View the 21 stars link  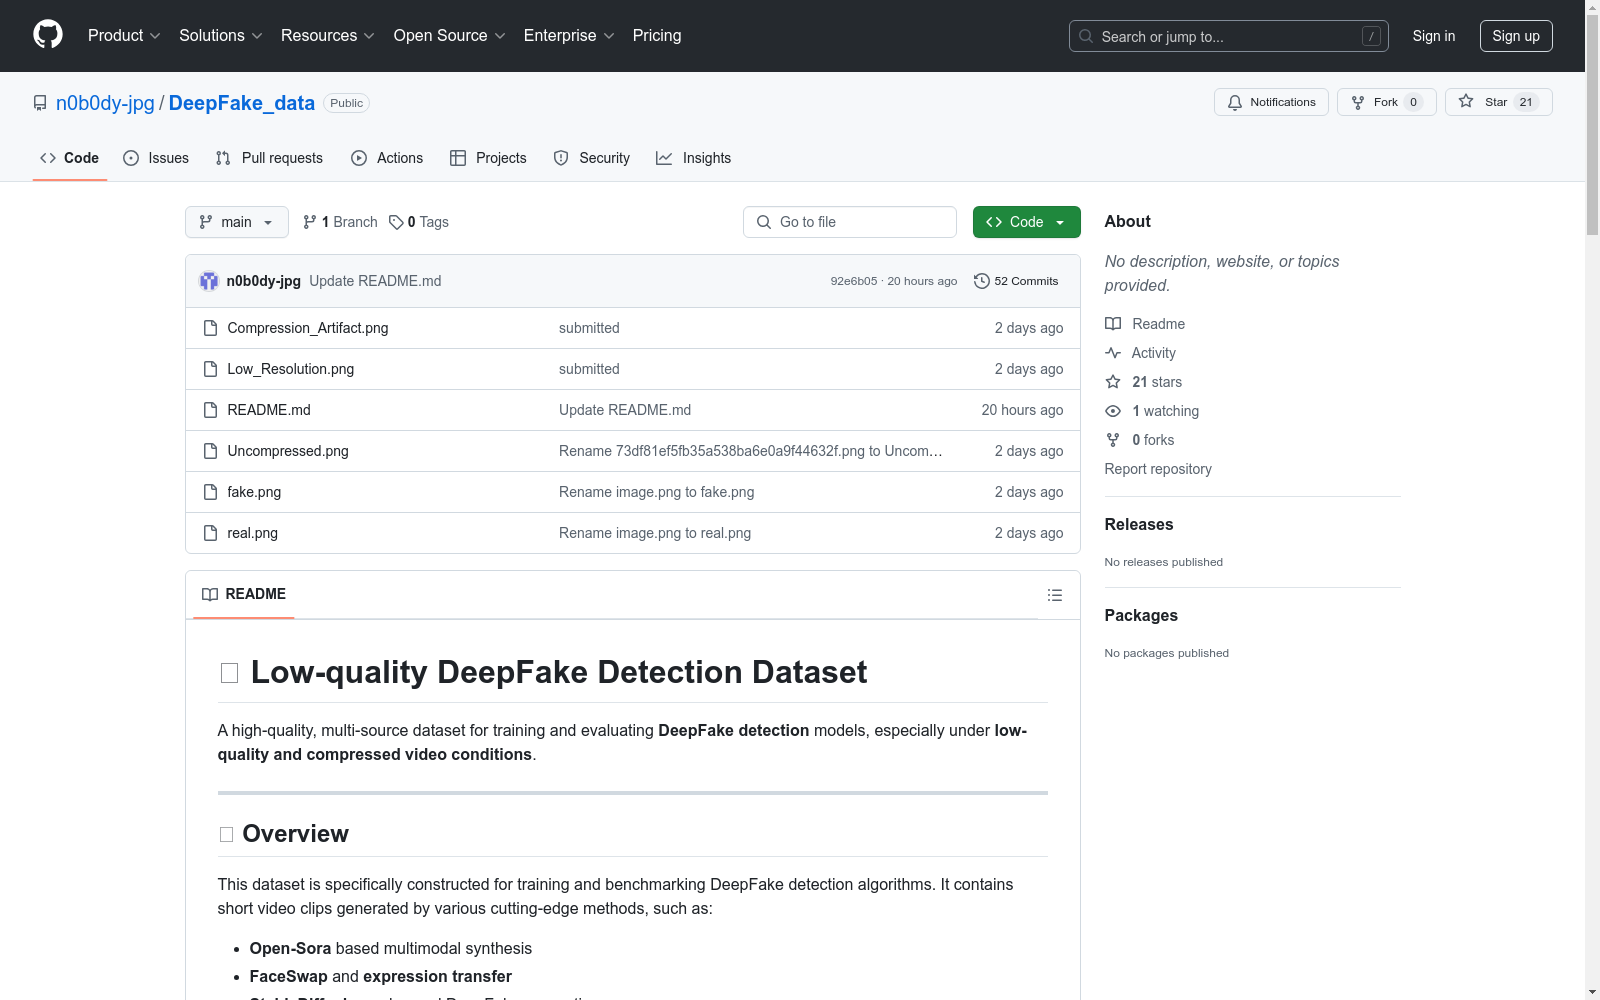[1144, 382]
